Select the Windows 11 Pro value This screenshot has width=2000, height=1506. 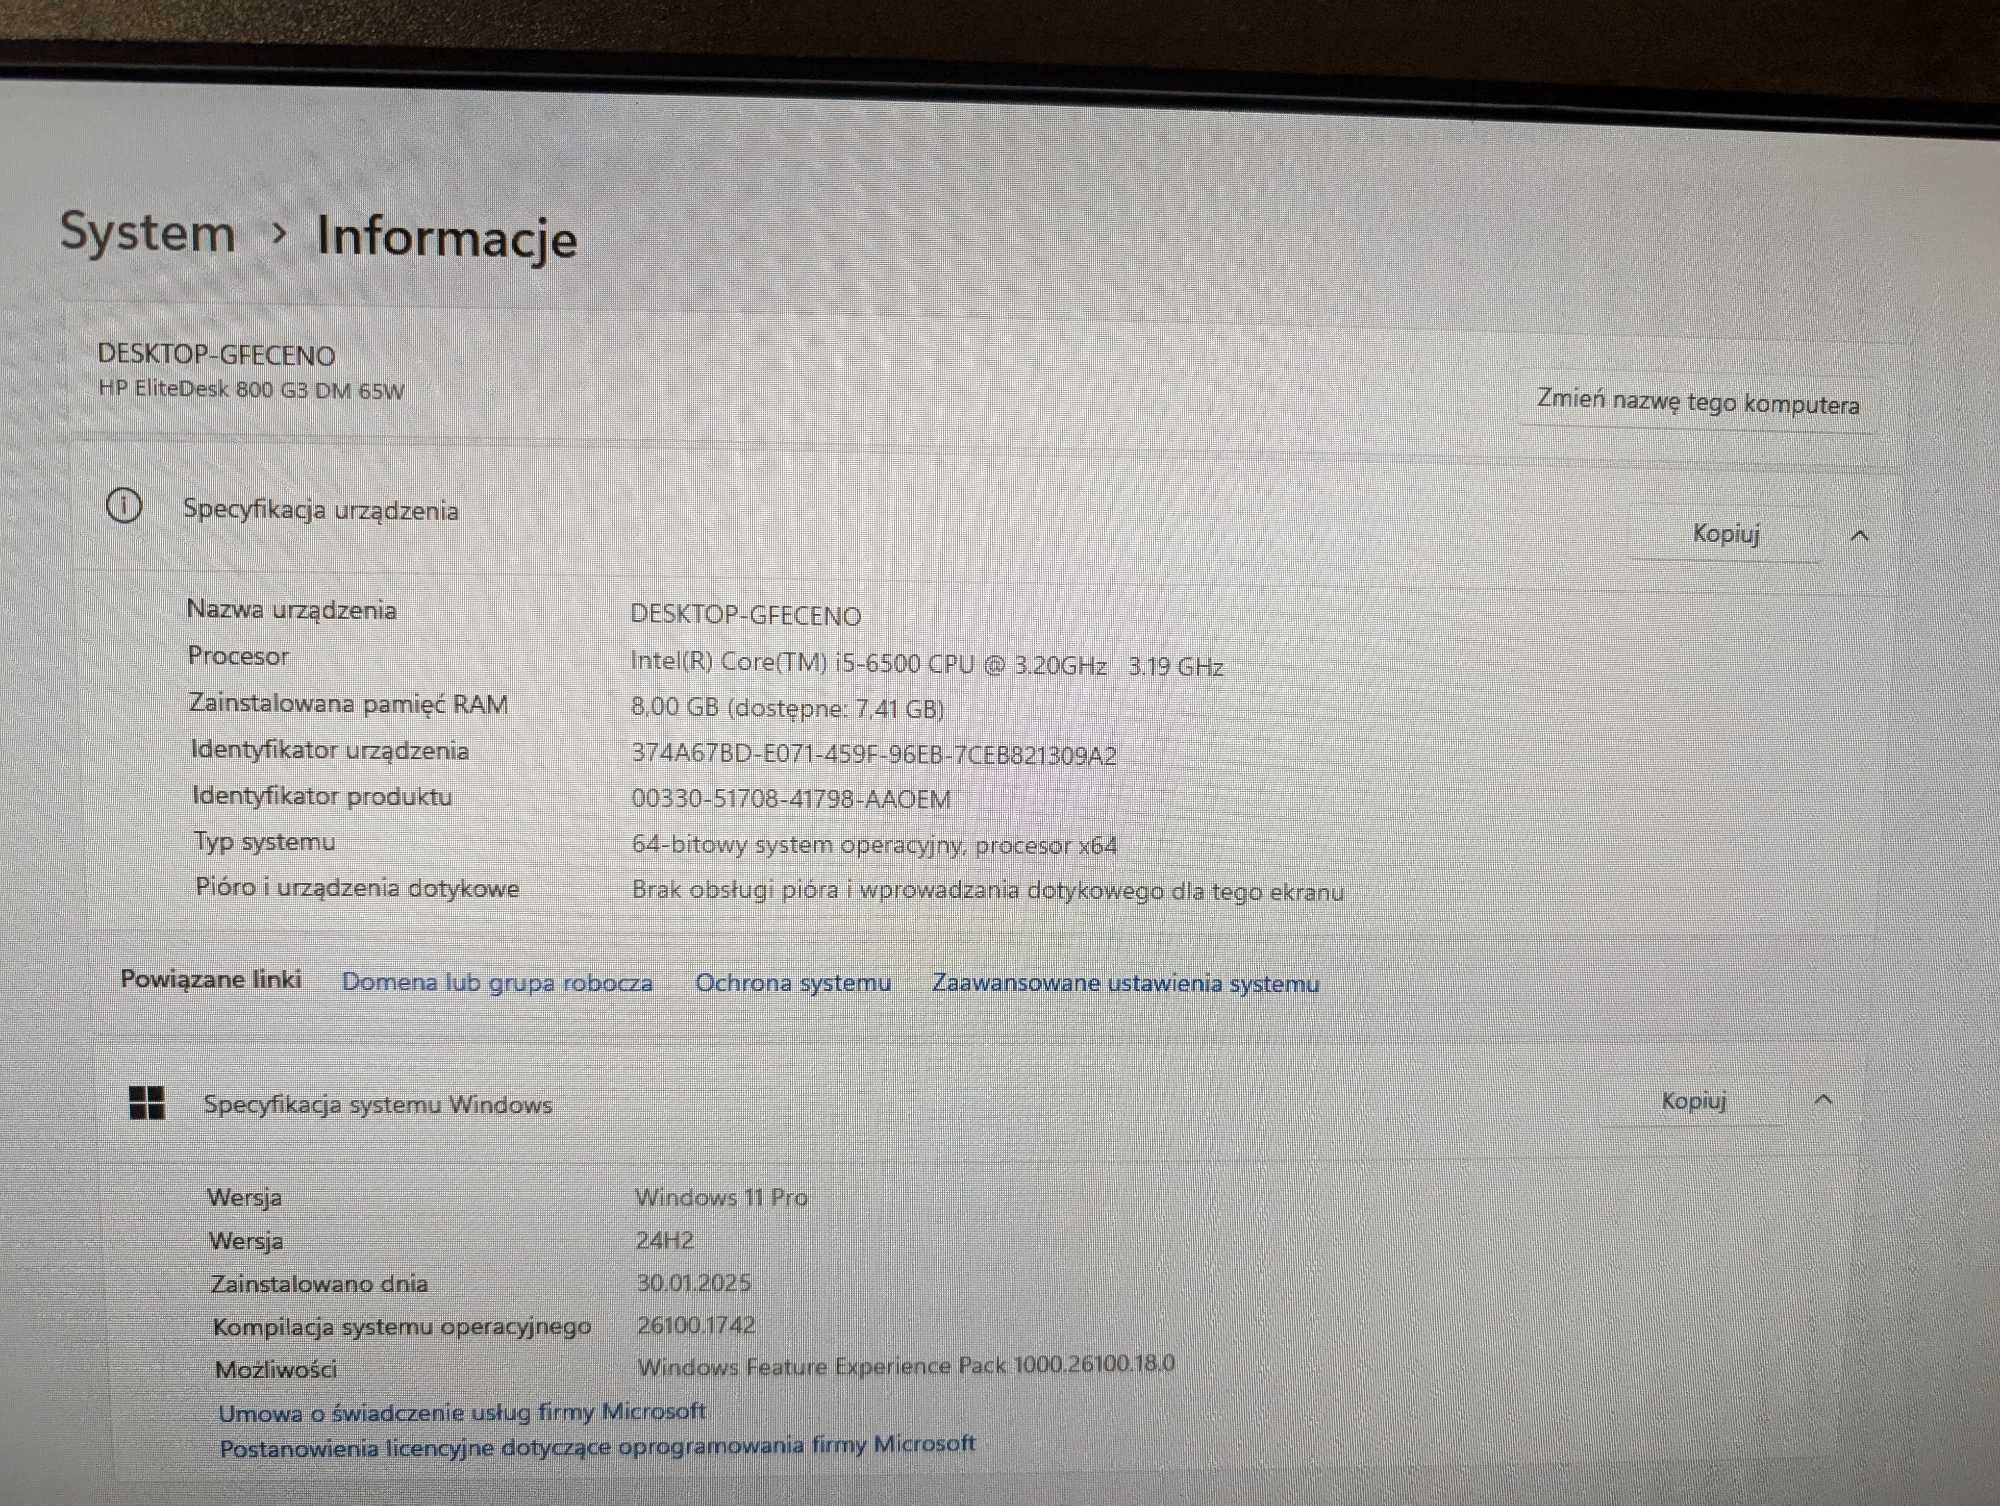[721, 1197]
